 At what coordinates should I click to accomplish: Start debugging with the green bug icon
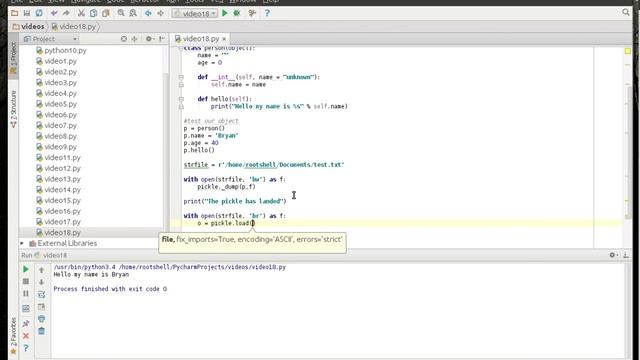237,13
